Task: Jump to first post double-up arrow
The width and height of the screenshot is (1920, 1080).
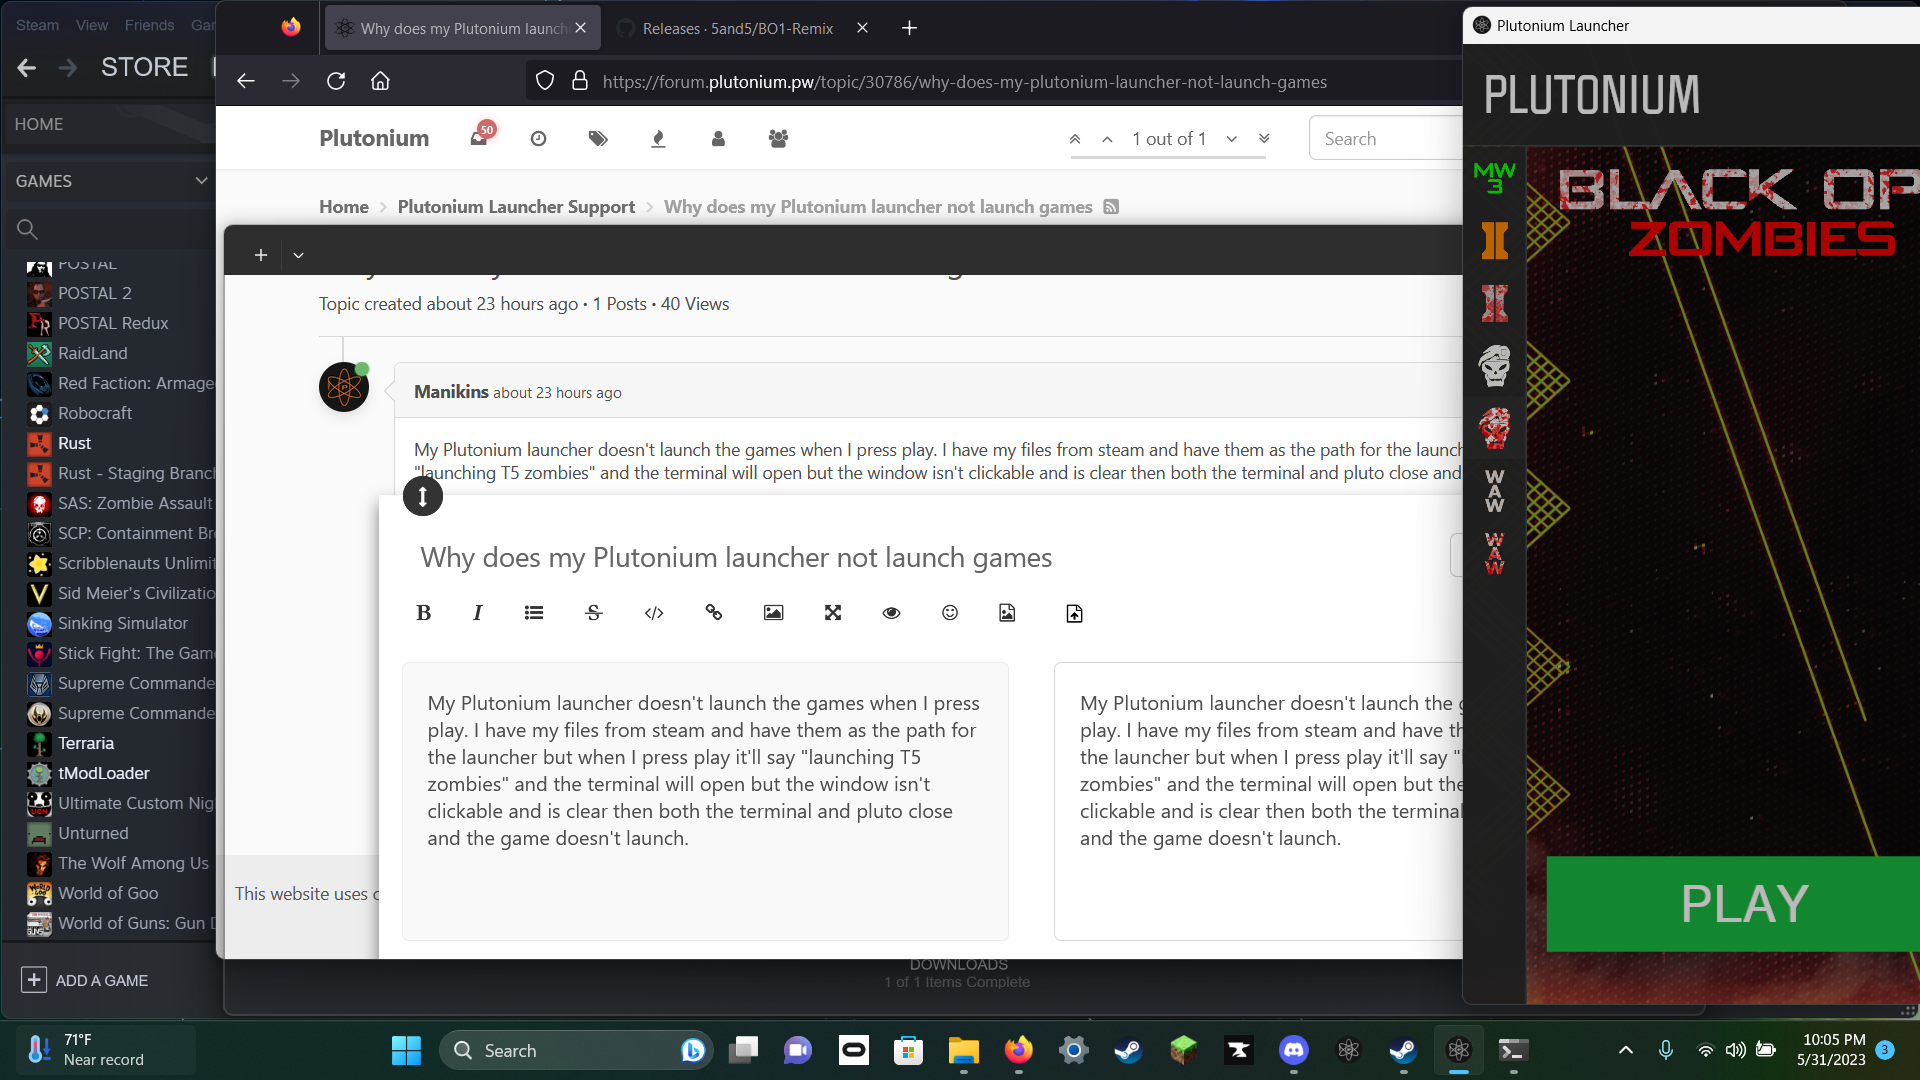Action: pos(1075,139)
